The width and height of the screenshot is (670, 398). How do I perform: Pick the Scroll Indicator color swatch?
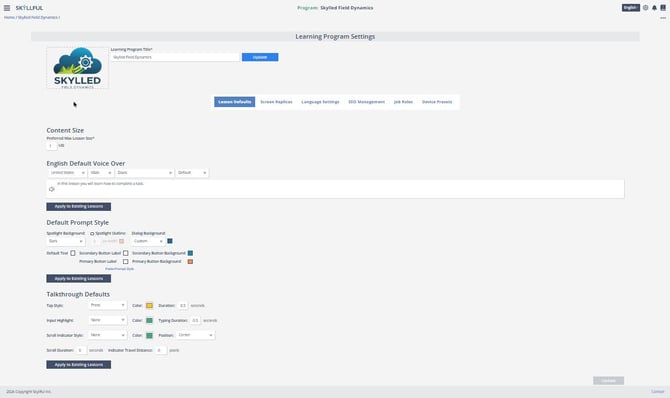(149, 336)
